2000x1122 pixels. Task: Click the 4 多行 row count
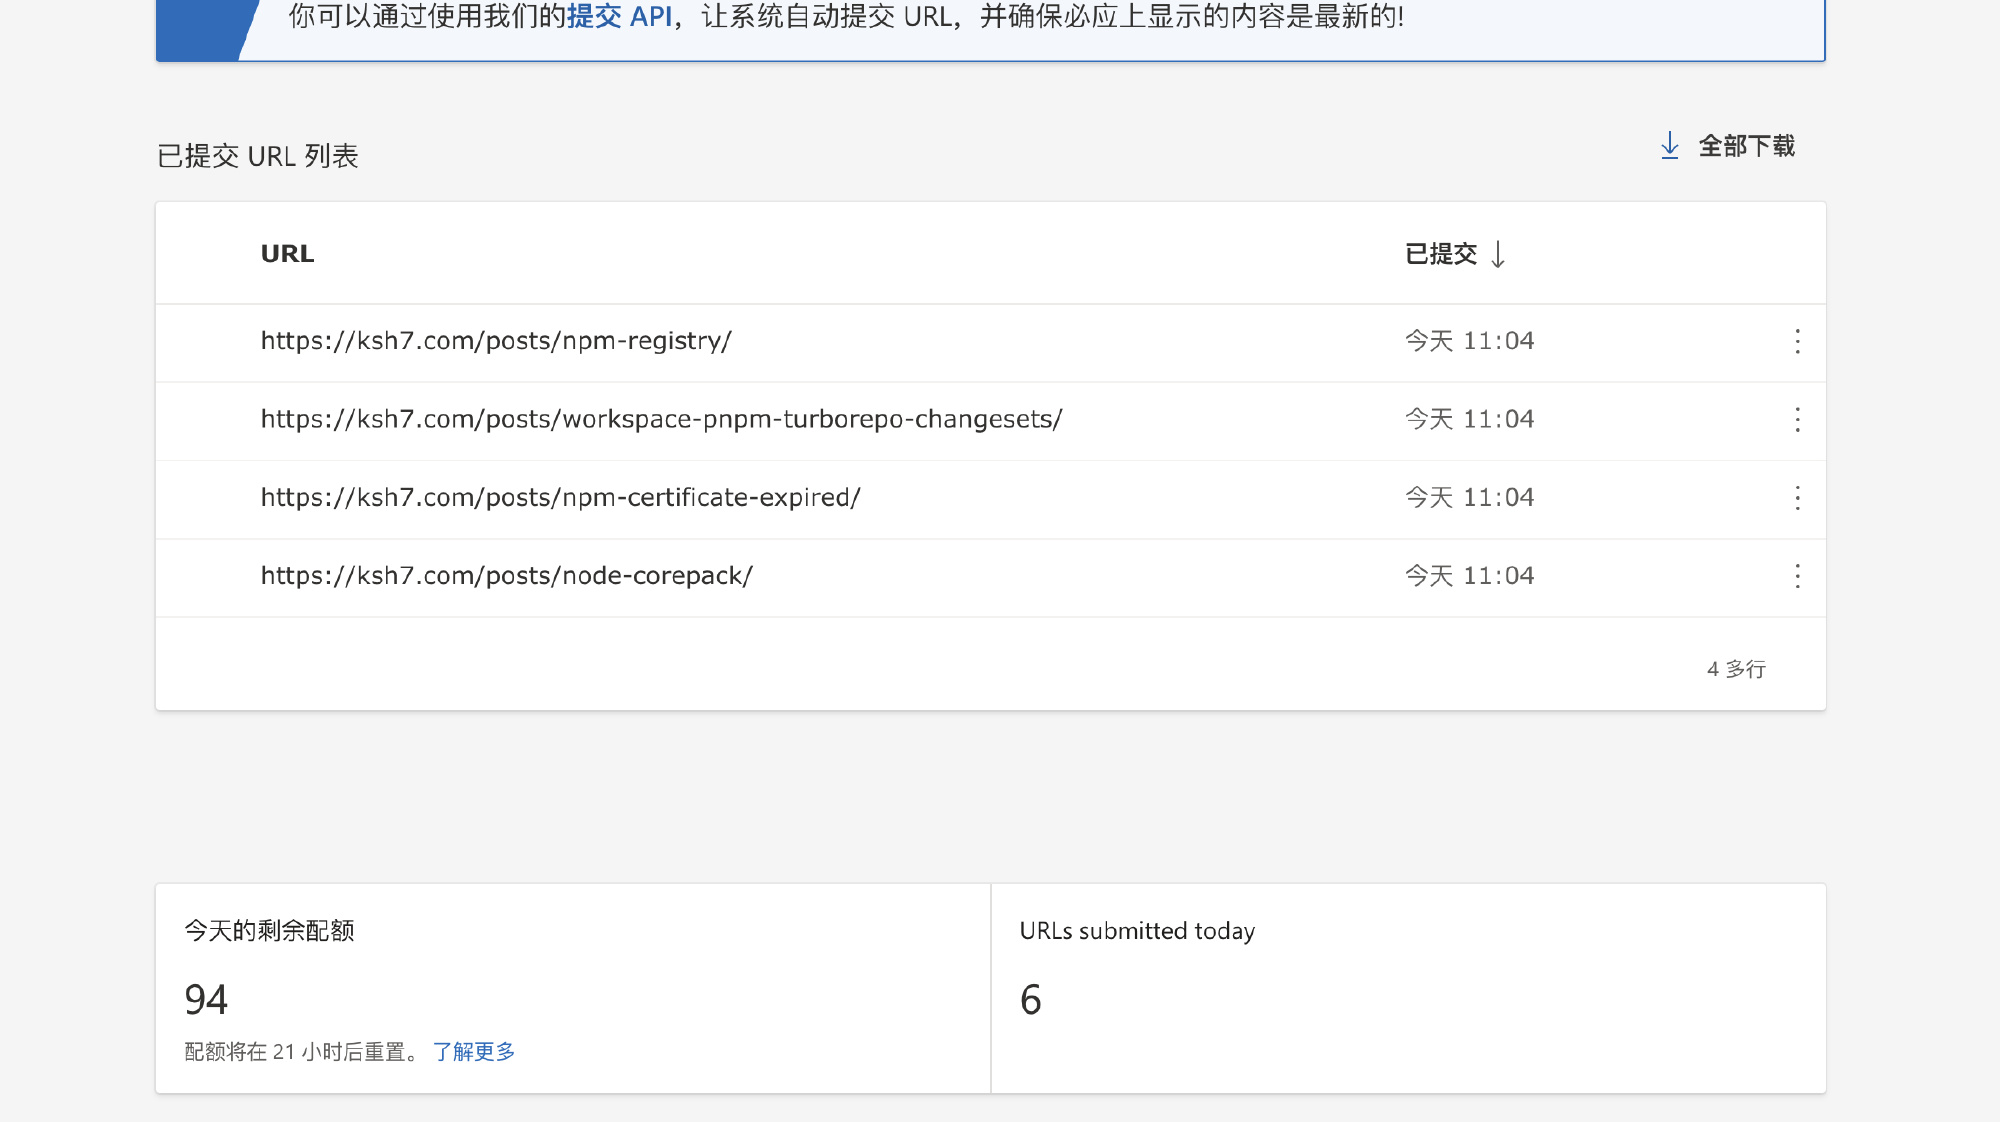pyautogui.click(x=1736, y=669)
